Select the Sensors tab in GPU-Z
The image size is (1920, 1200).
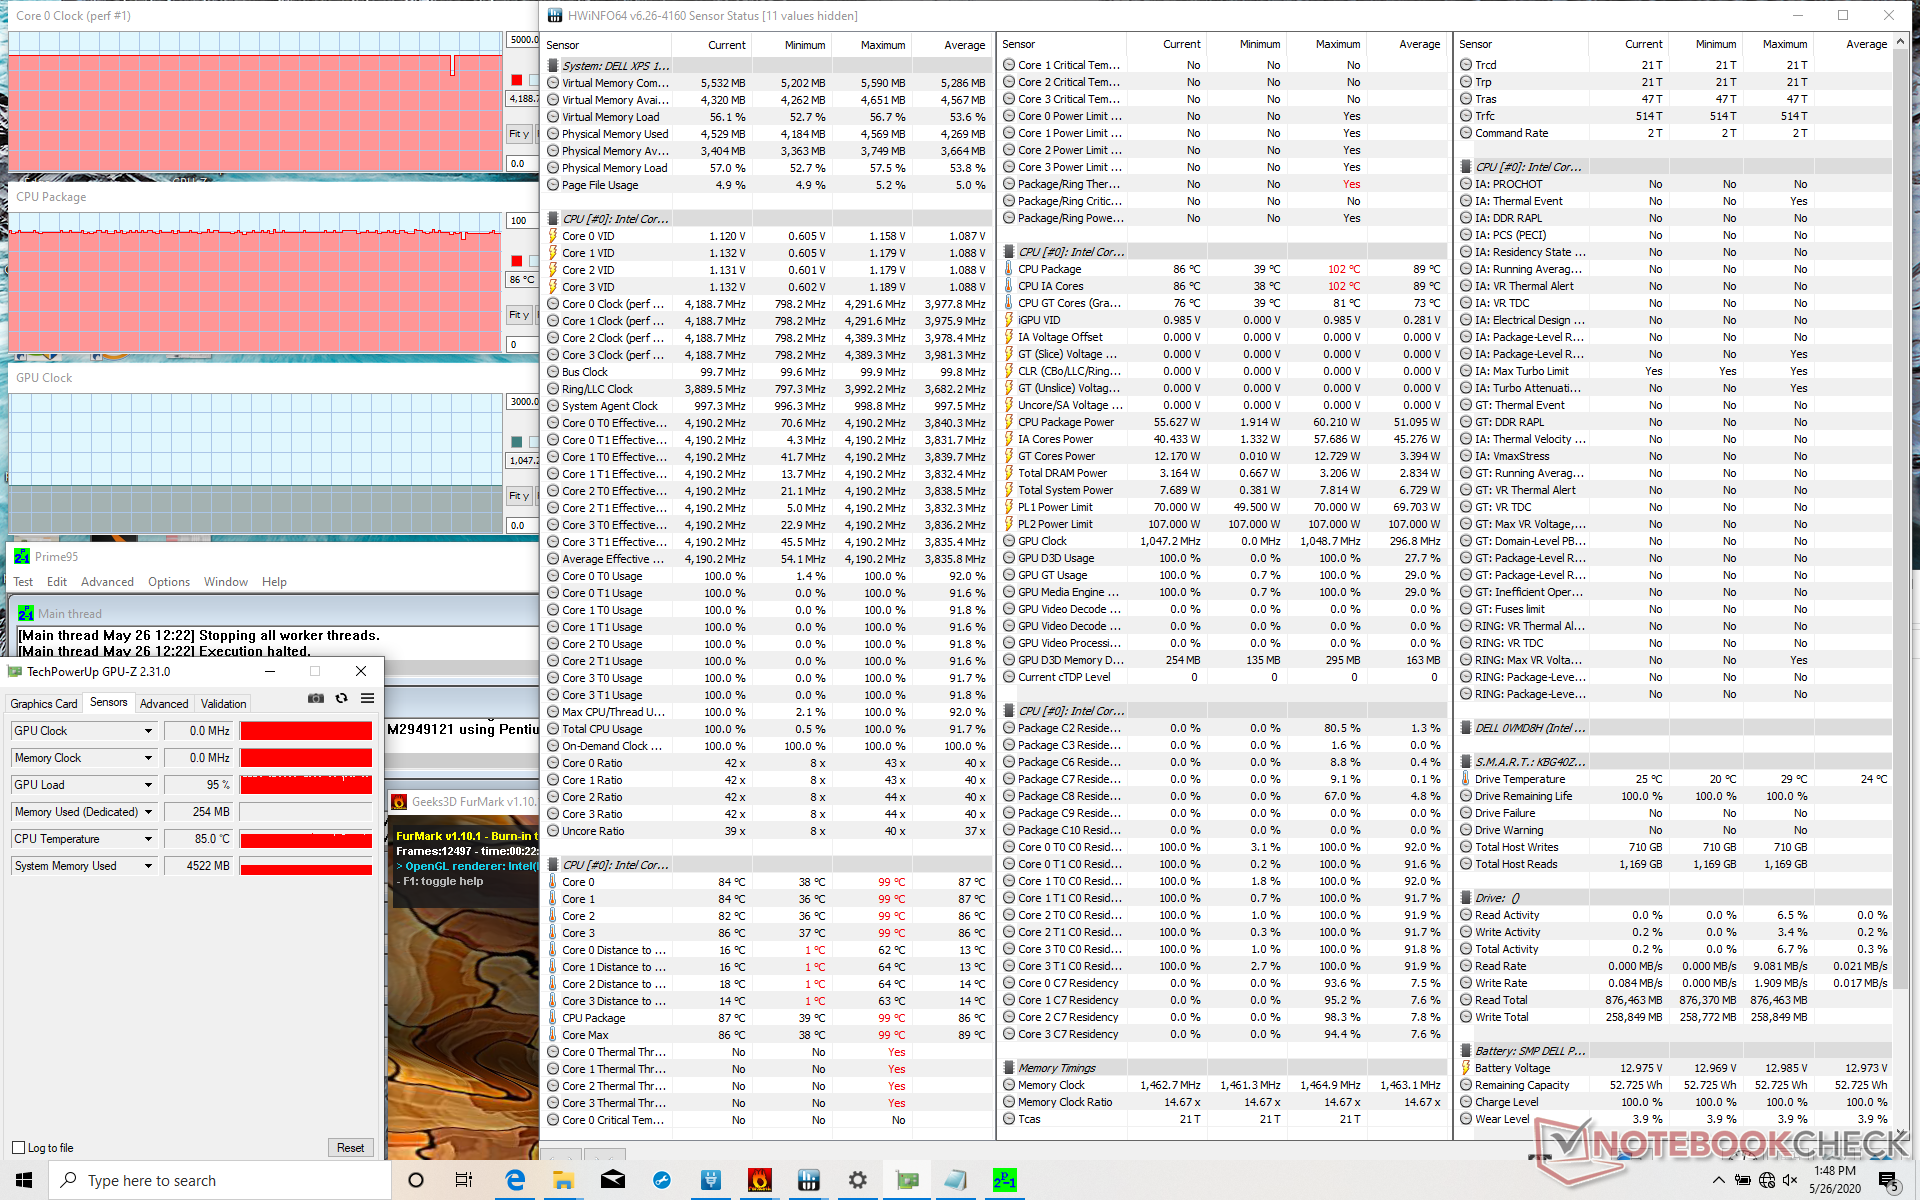[x=108, y=702]
